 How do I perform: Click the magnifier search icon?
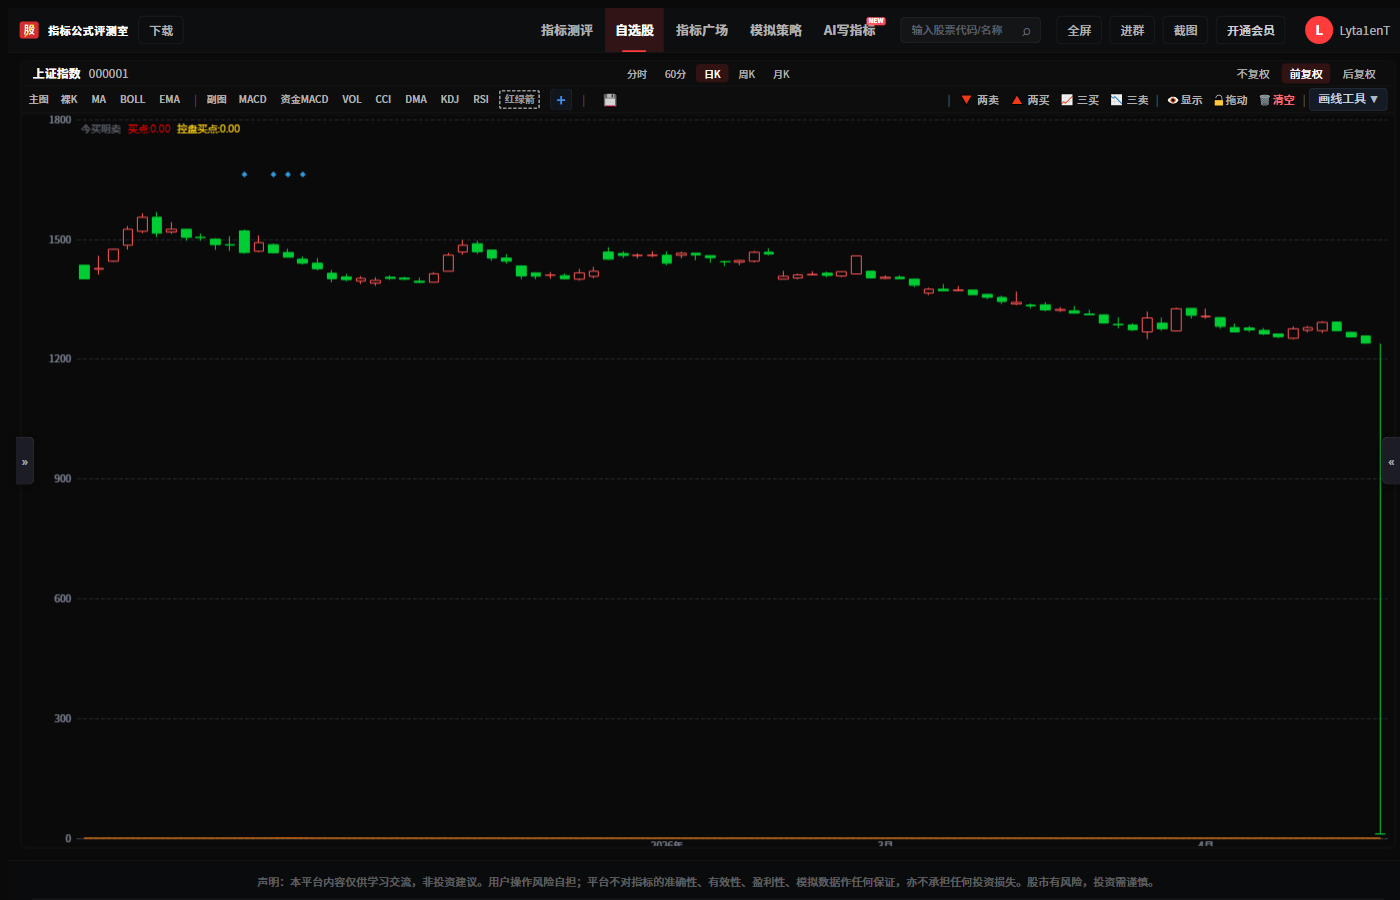click(1026, 31)
